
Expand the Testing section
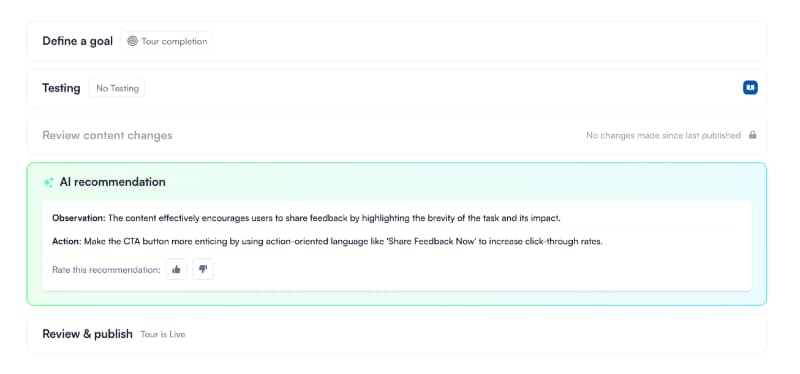[x=396, y=88]
